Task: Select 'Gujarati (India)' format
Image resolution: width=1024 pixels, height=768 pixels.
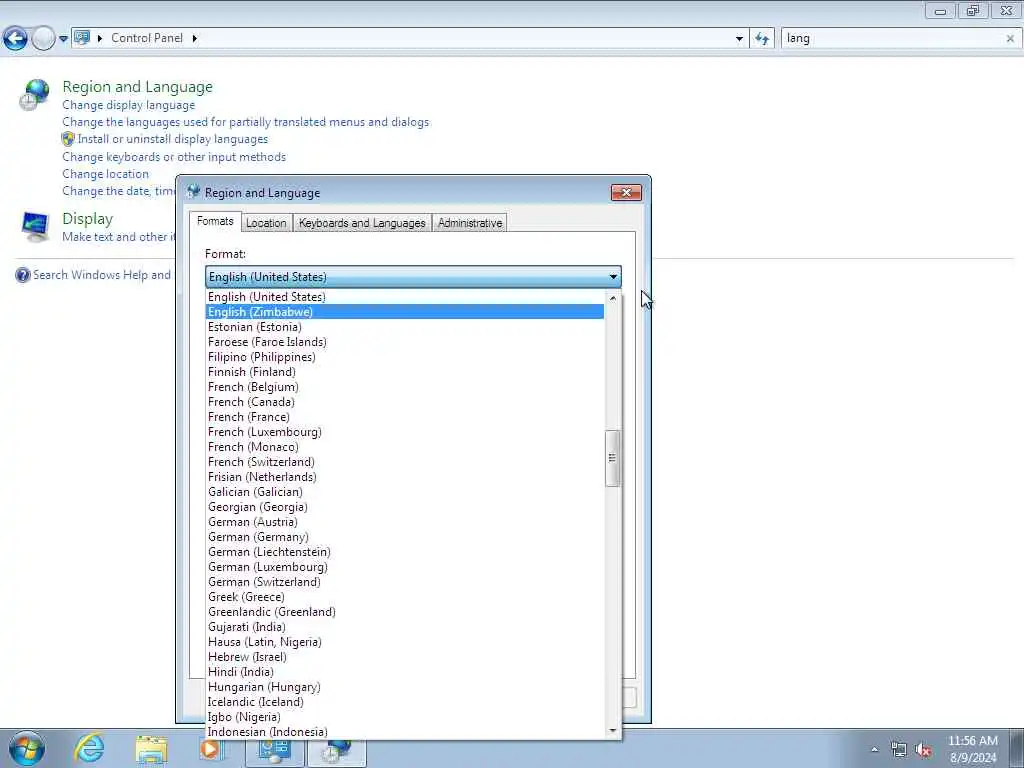Action: [x=405, y=628]
